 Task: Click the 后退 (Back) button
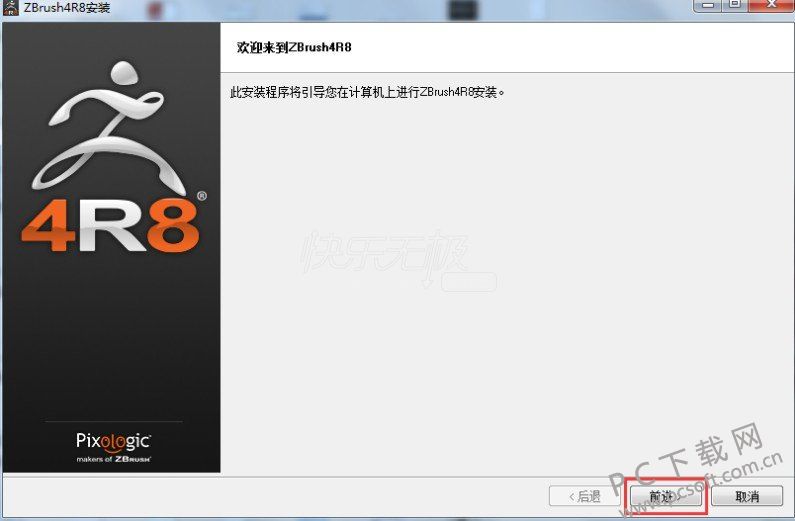[585, 496]
